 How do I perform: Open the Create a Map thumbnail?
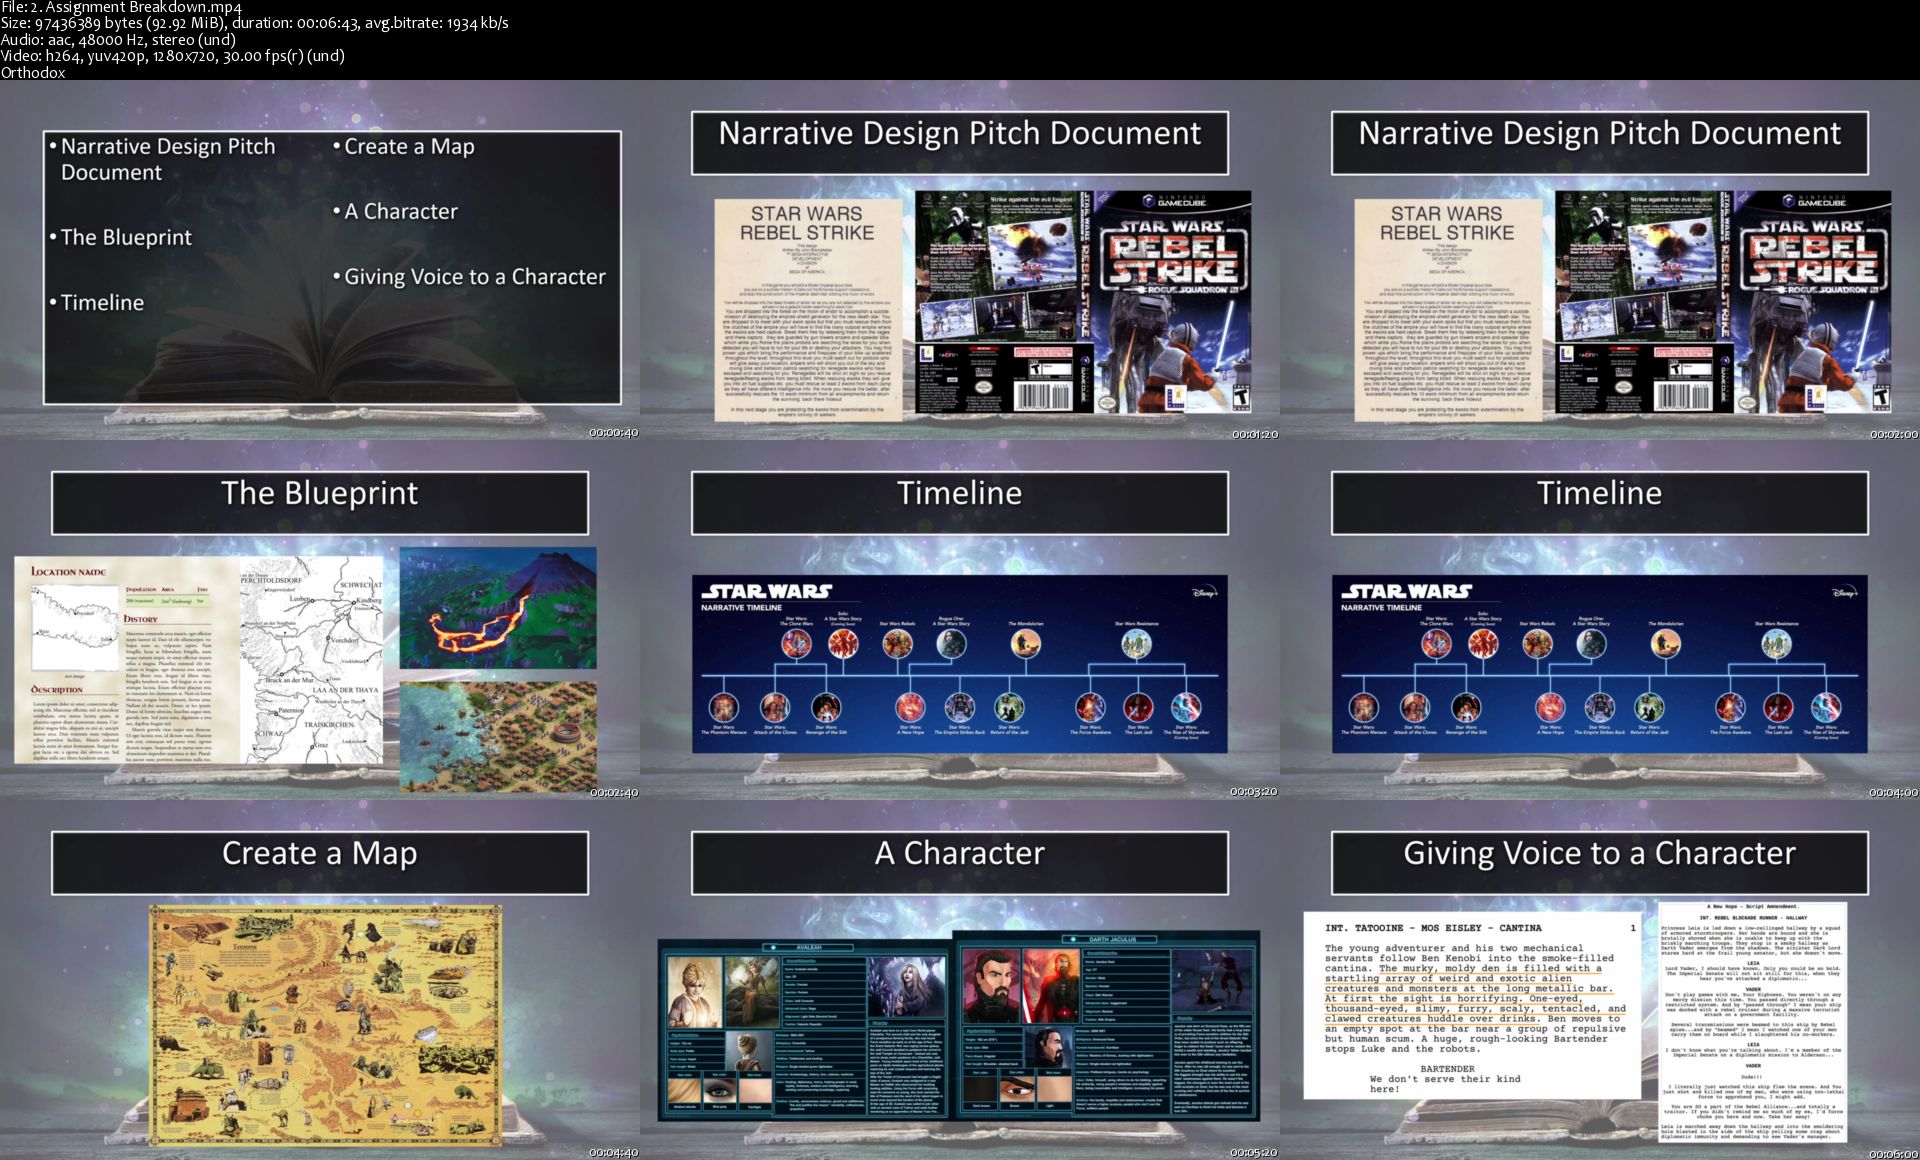pos(320,980)
